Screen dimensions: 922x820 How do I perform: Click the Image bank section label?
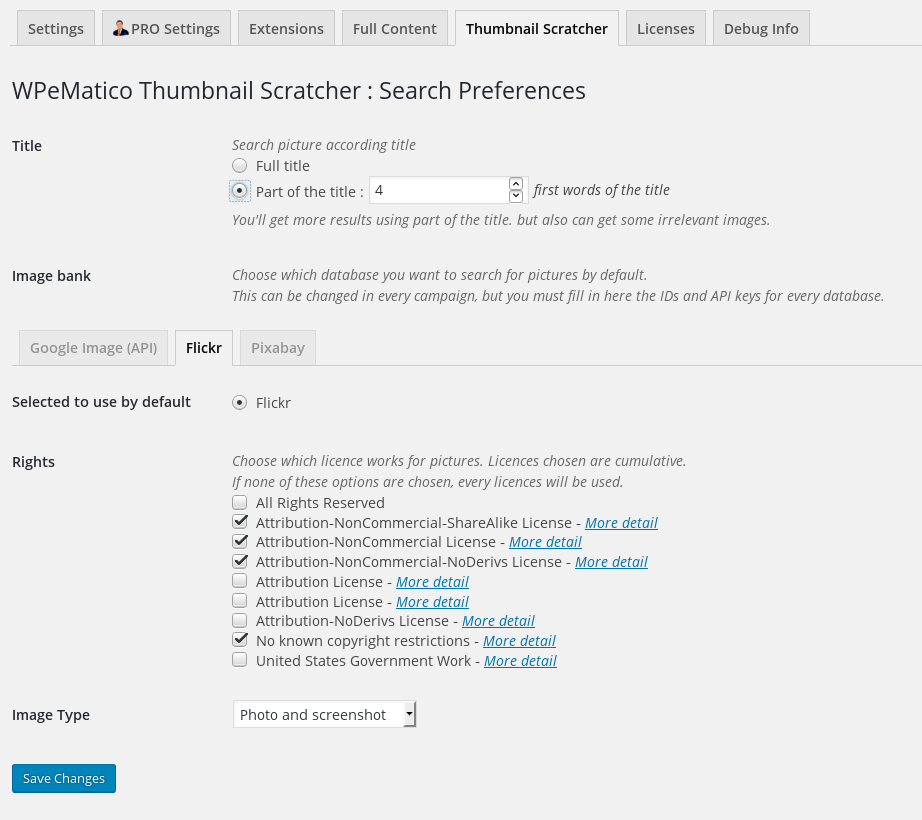click(x=52, y=276)
